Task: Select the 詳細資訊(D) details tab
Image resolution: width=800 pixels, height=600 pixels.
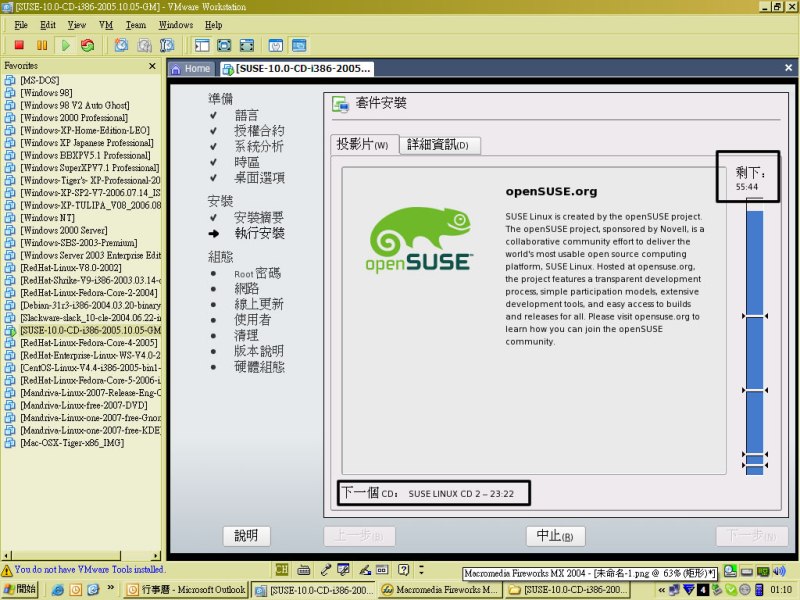Action: [x=439, y=145]
